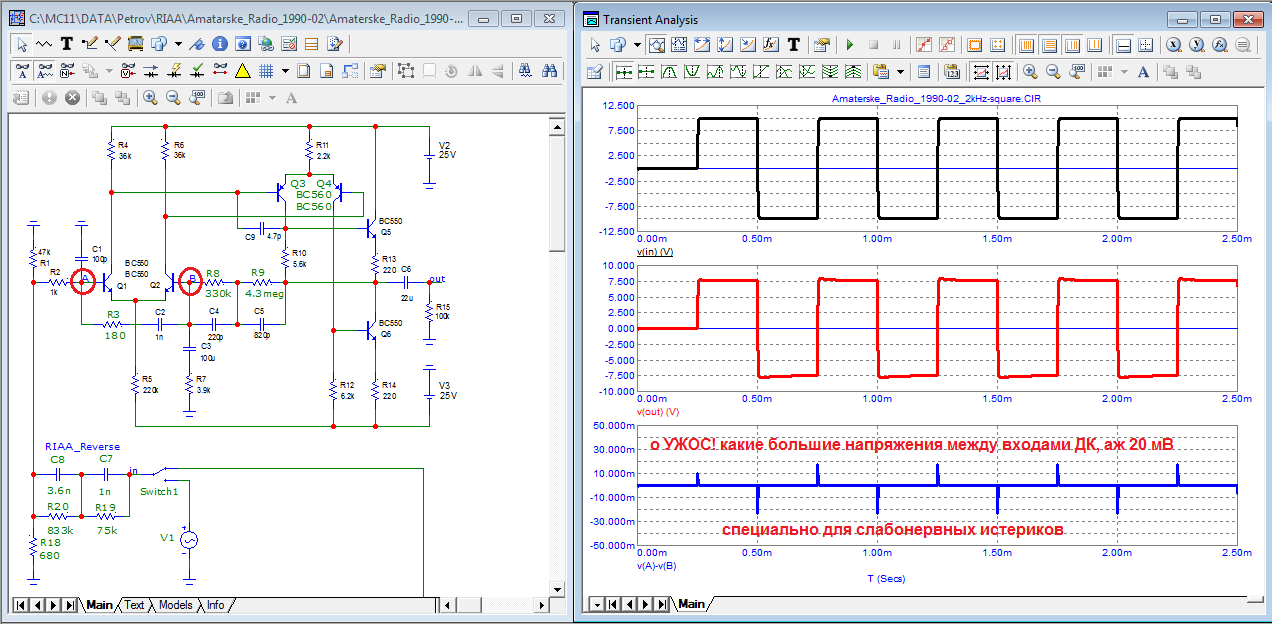Screen dimensions: 1272x624
Task: Select the Text mode tool (bold T)
Action: click(67, 44)
